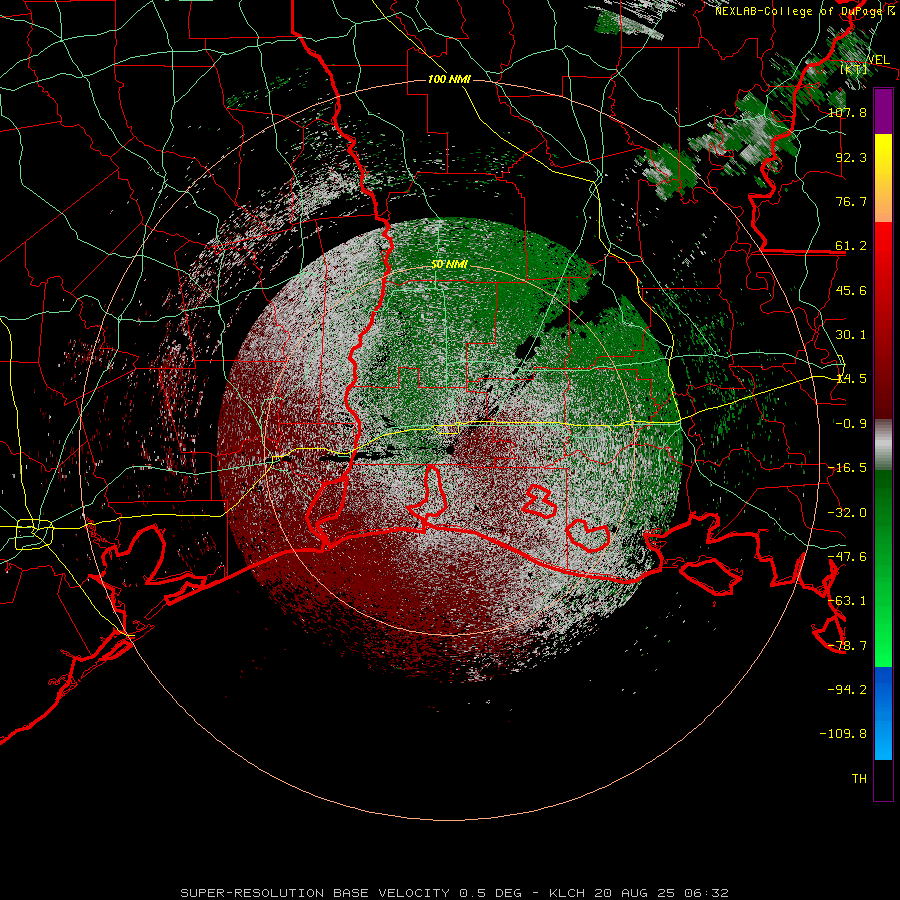900x900 pixels.
Task: Pick the green color bar segment
Action: [883, 568]
